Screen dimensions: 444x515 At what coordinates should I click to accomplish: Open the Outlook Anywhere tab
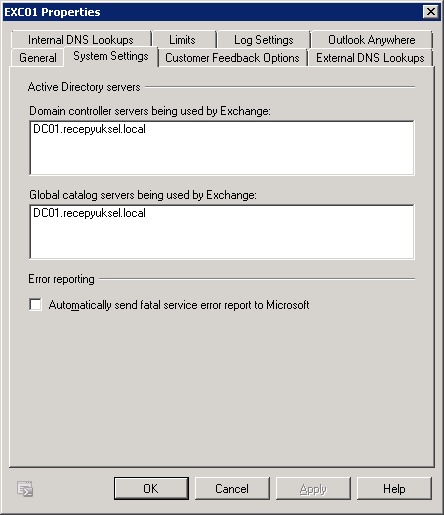tap(372, 40)
